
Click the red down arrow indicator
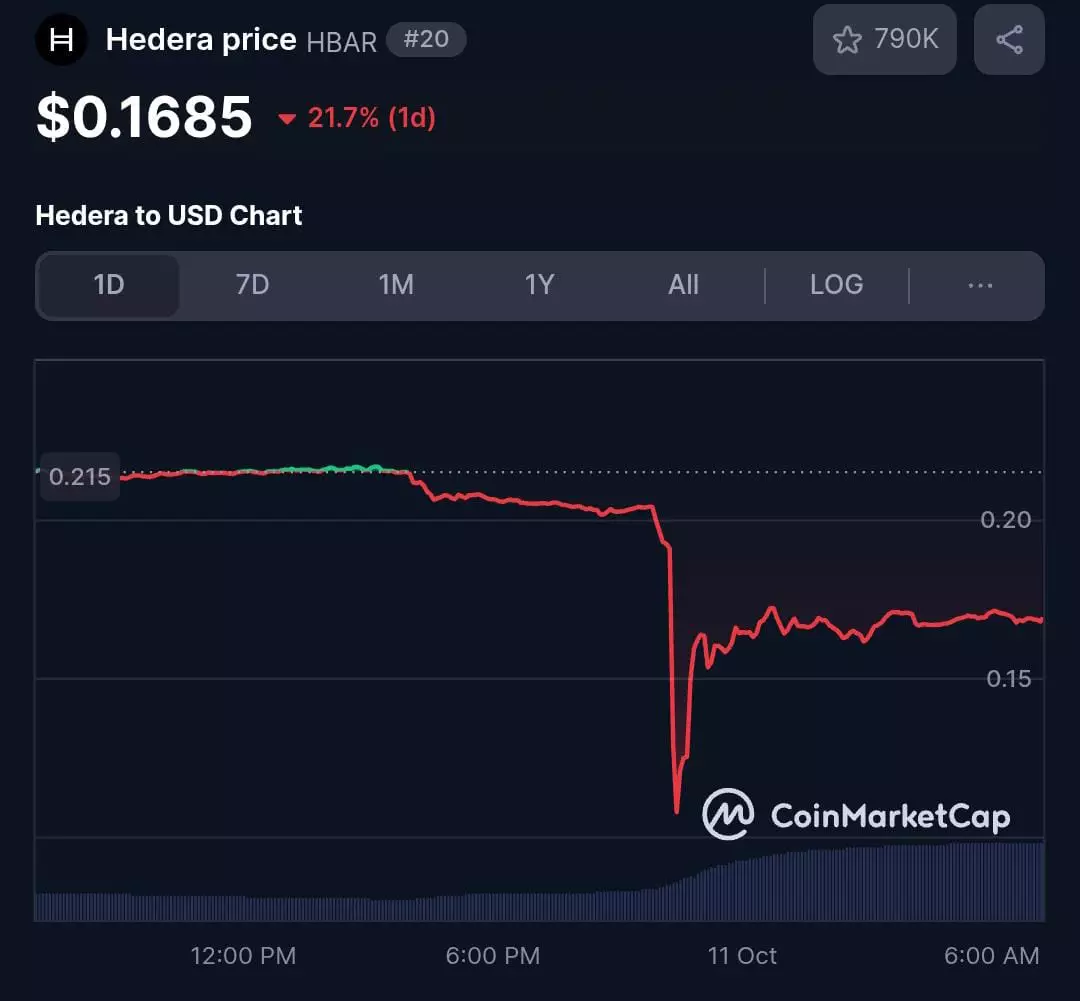[288, 119]
